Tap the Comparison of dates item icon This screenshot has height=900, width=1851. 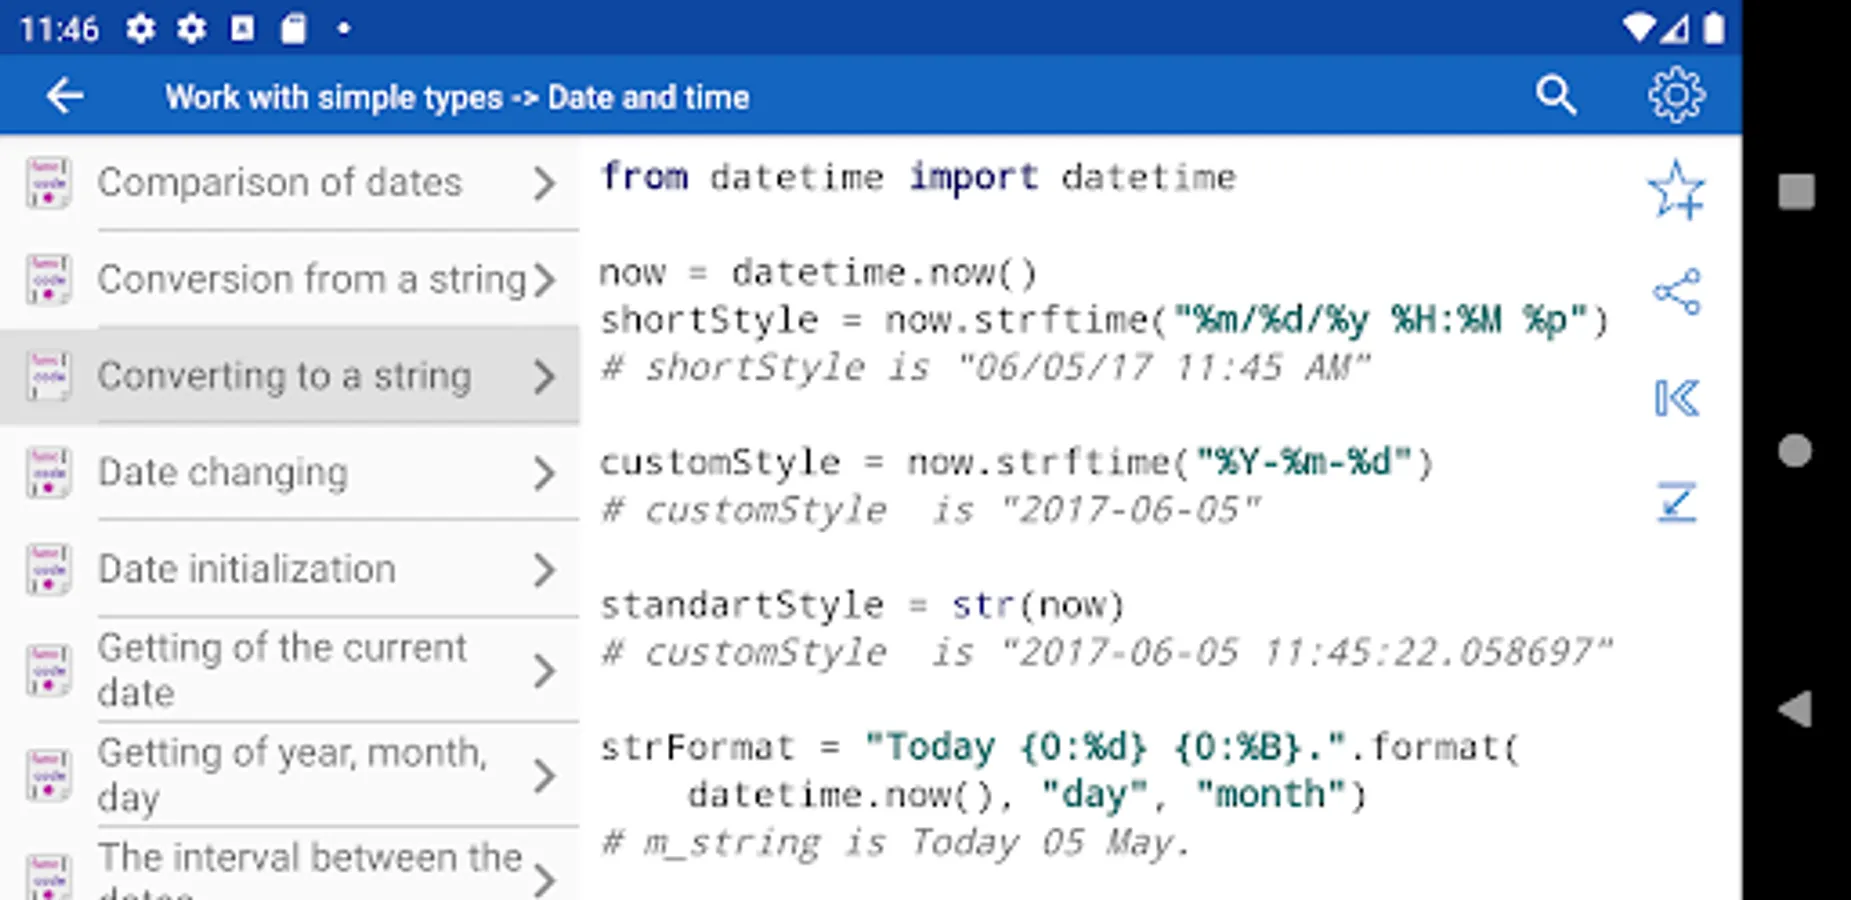click(x=48, y=183)
